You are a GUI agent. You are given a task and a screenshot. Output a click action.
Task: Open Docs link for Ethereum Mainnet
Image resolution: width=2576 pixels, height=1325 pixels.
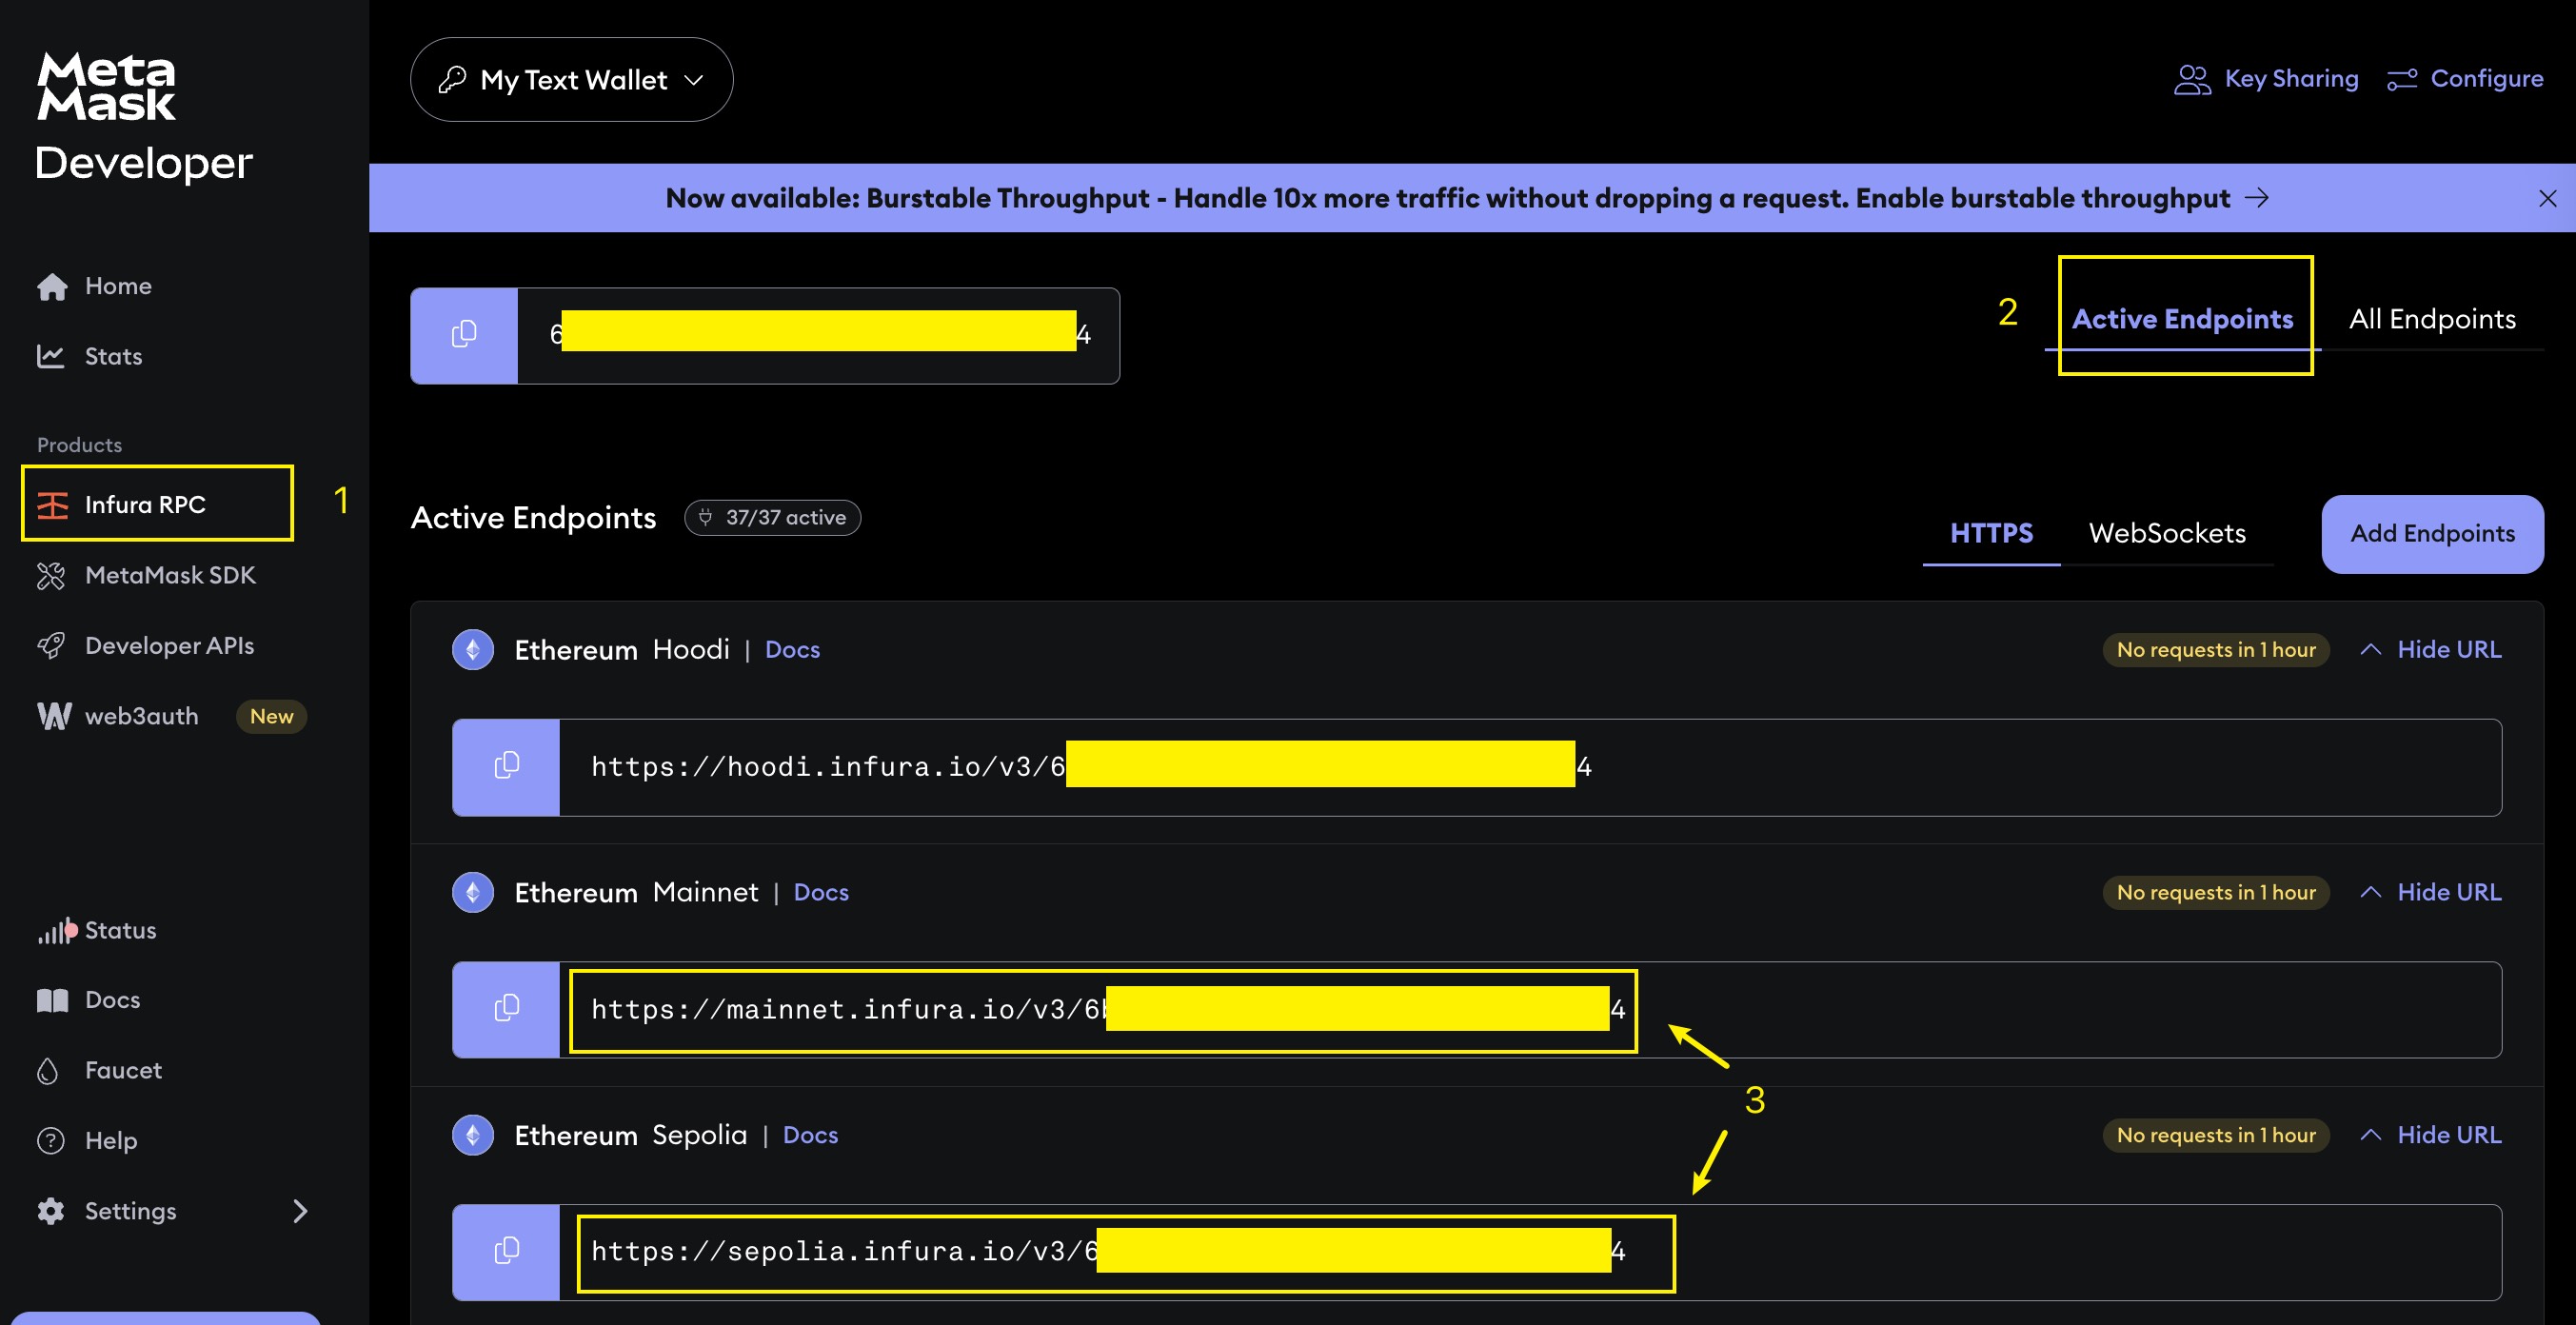click(821, 892)
